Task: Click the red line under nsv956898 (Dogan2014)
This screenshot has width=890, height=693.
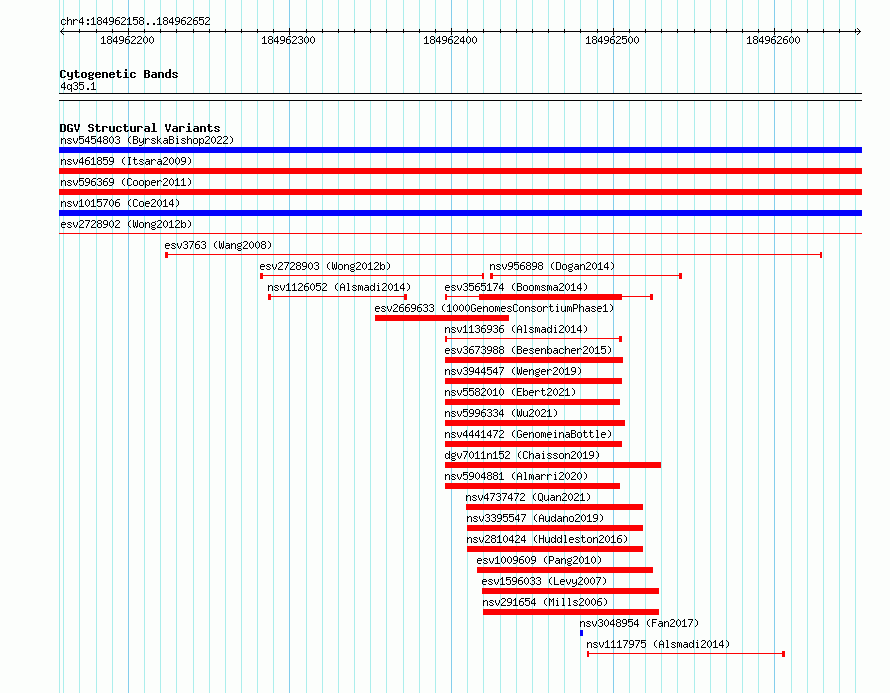Action: [x=586, y=276]
